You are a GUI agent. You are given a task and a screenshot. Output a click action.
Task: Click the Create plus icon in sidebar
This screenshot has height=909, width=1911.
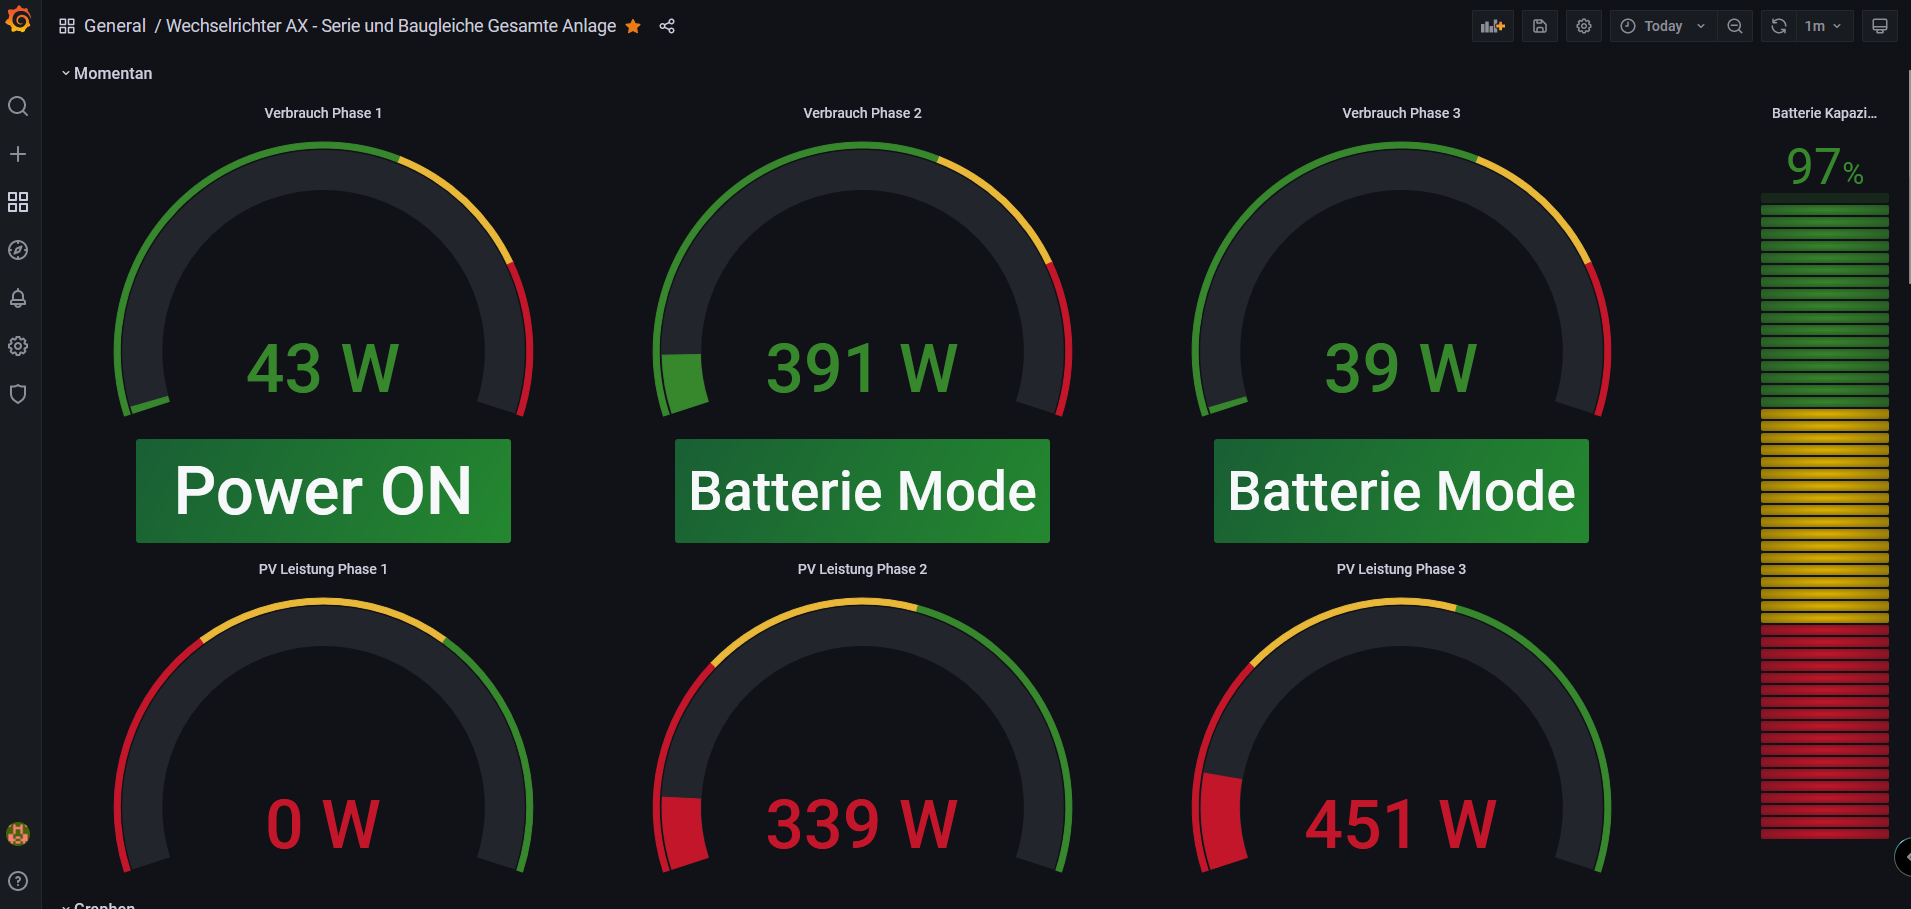(x=18, y=154)
